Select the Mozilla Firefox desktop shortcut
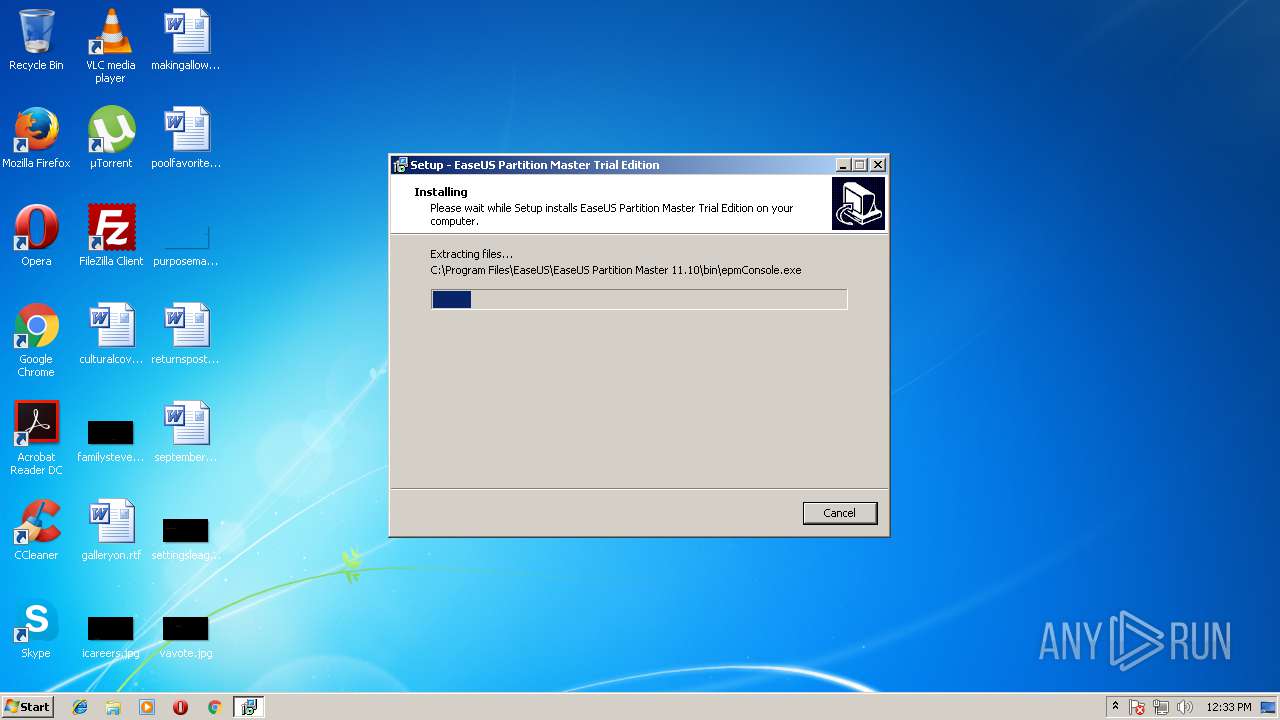The height and width of the screenshot is (720, 1280). point(36,138)
